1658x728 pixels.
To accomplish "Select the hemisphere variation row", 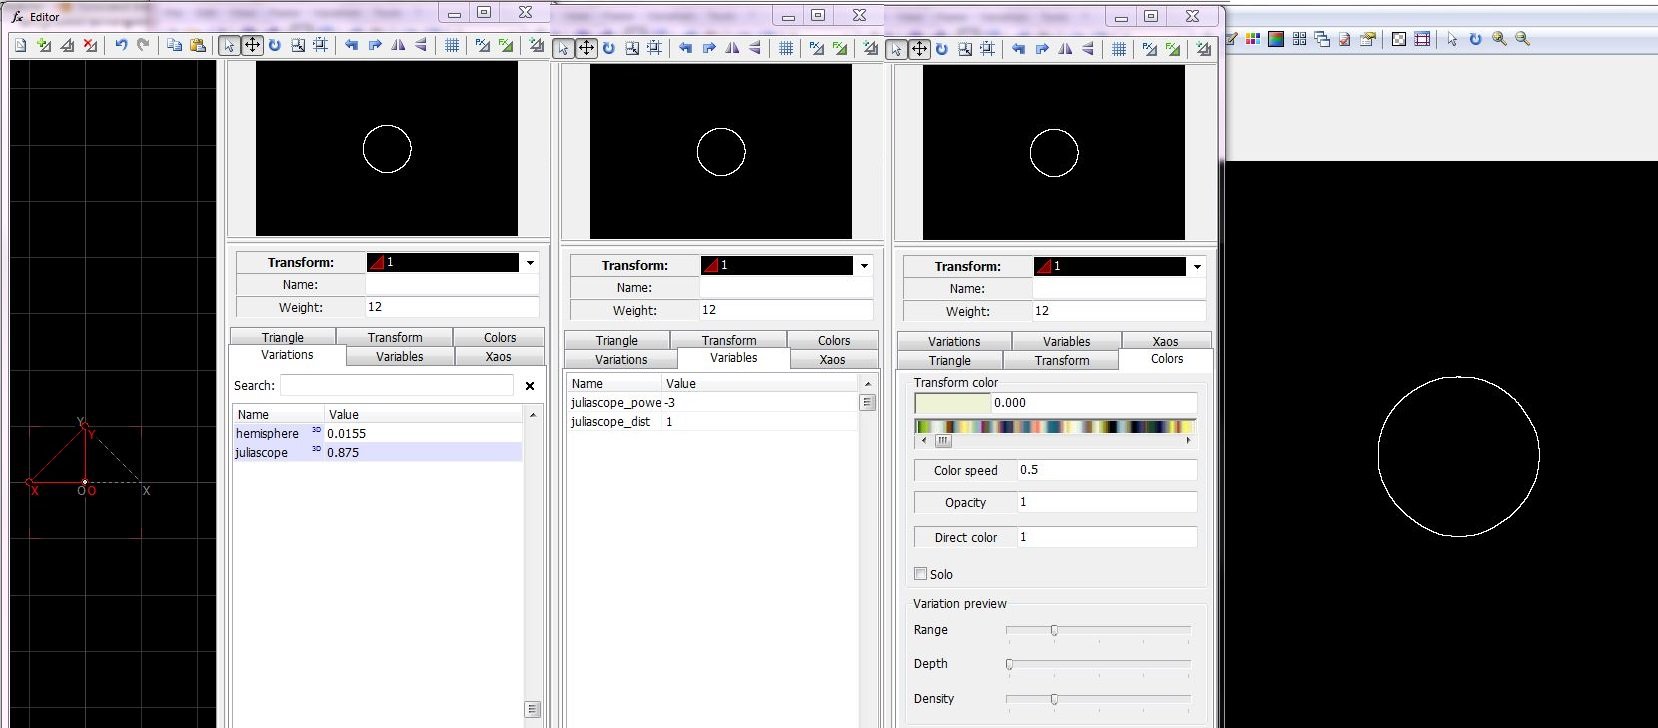I will pos(377,434).
